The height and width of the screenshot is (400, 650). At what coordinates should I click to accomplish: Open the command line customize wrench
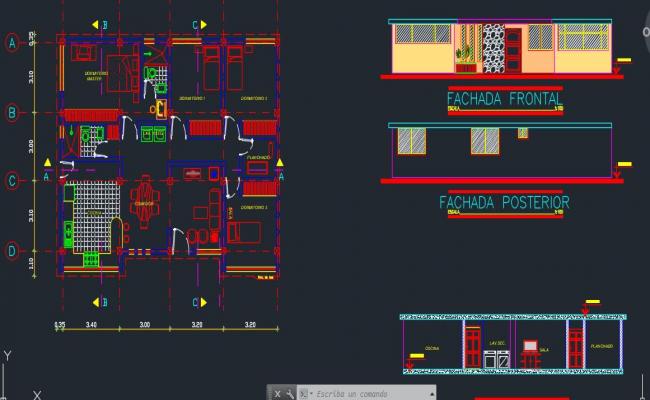click(x=289, y=393)
